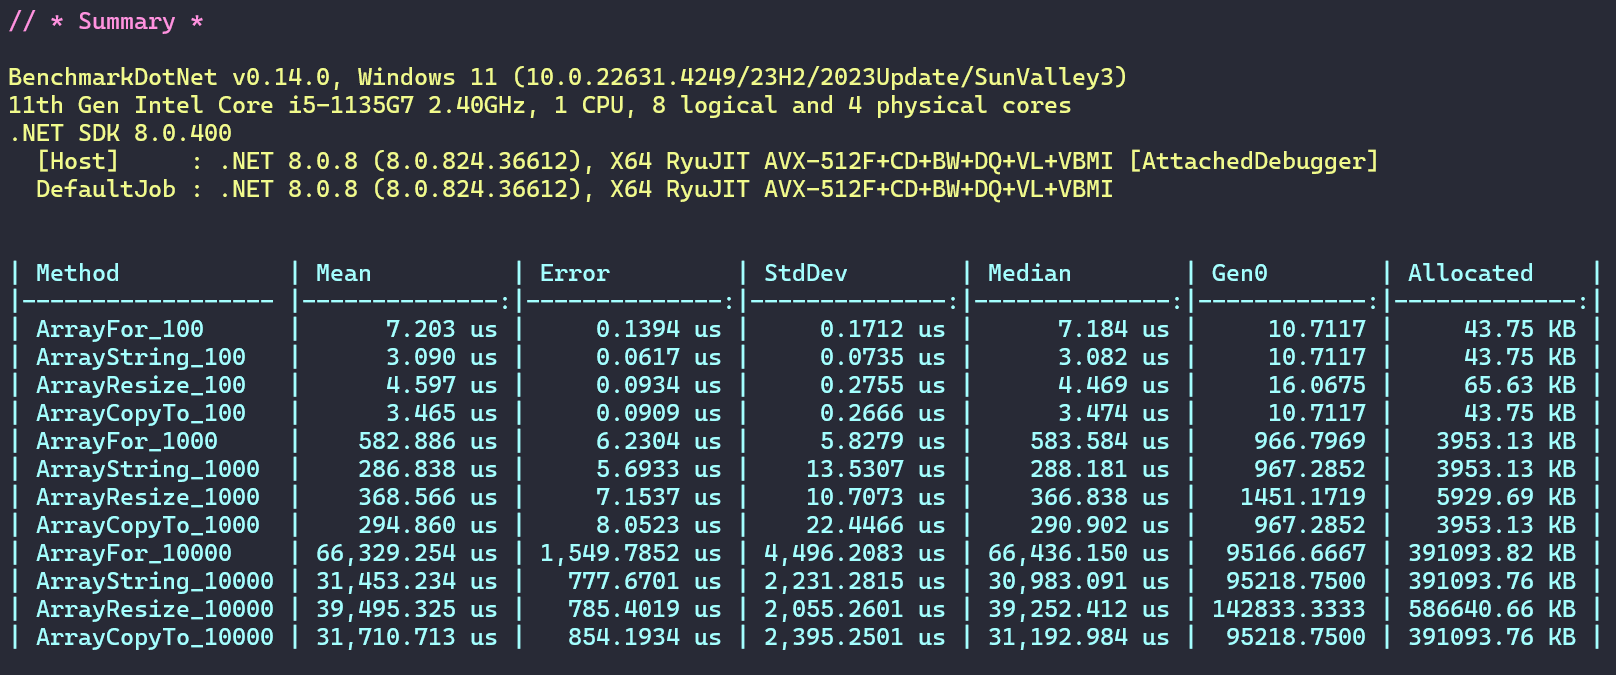Click the Intel Core i5-1135G7 text
The height and width of the screenshot is (675, 1616).
(273, 105)
